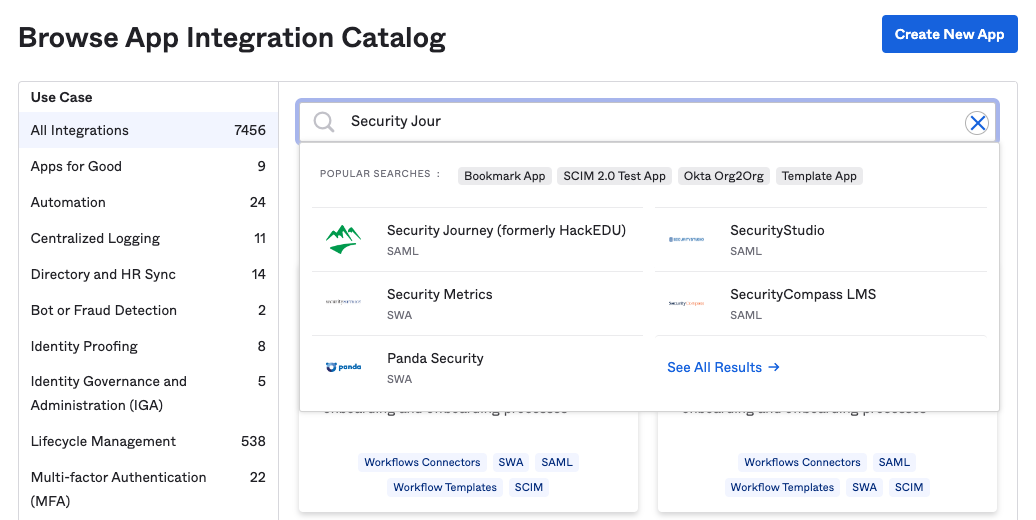Click Workflows Connectors tag on left card
This screenshot has width=1036, height=520.
pyautogui.click(x=422, y=463)
